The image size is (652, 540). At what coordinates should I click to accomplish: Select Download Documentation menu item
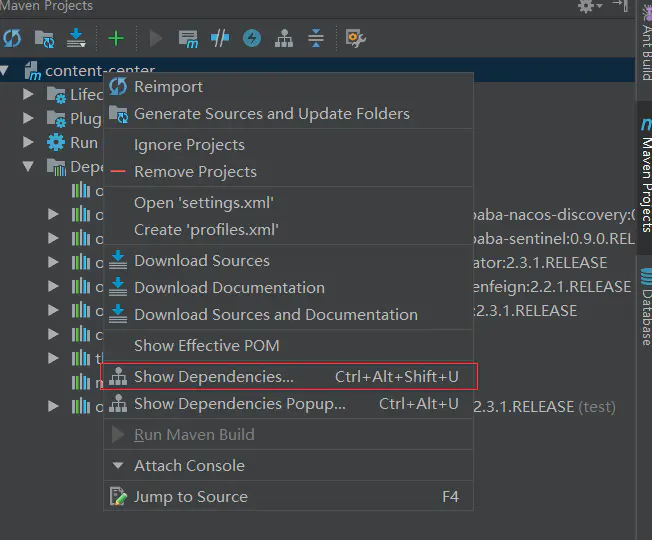[x=288, y=288]
